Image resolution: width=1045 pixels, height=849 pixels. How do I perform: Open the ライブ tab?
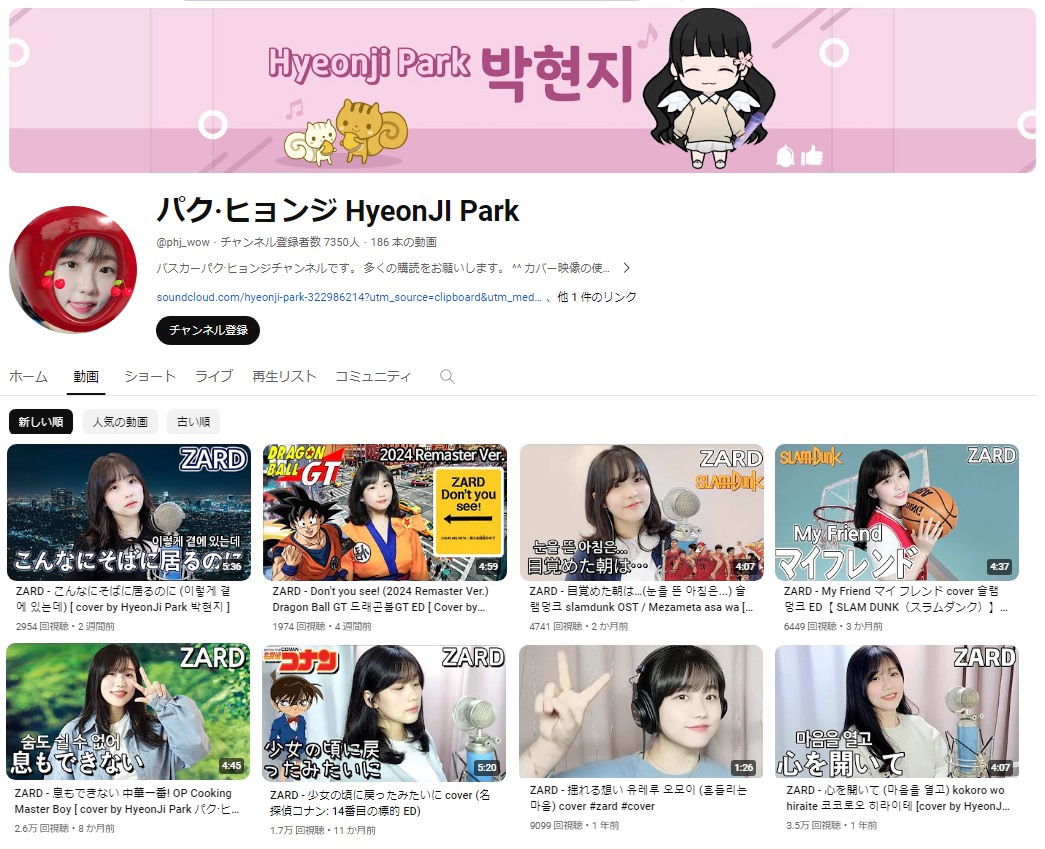pyautogui.click(x=214, y=377)
